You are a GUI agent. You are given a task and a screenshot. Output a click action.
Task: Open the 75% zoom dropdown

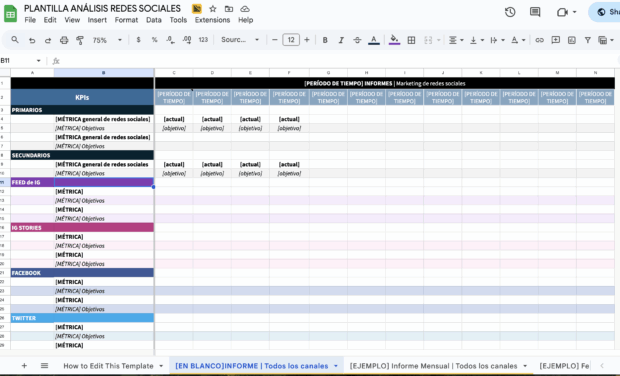tap(107, 40)
